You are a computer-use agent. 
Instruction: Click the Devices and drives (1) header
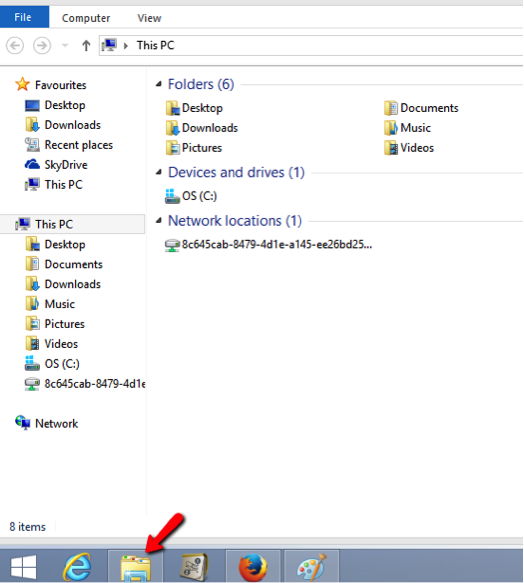(236, 173)
